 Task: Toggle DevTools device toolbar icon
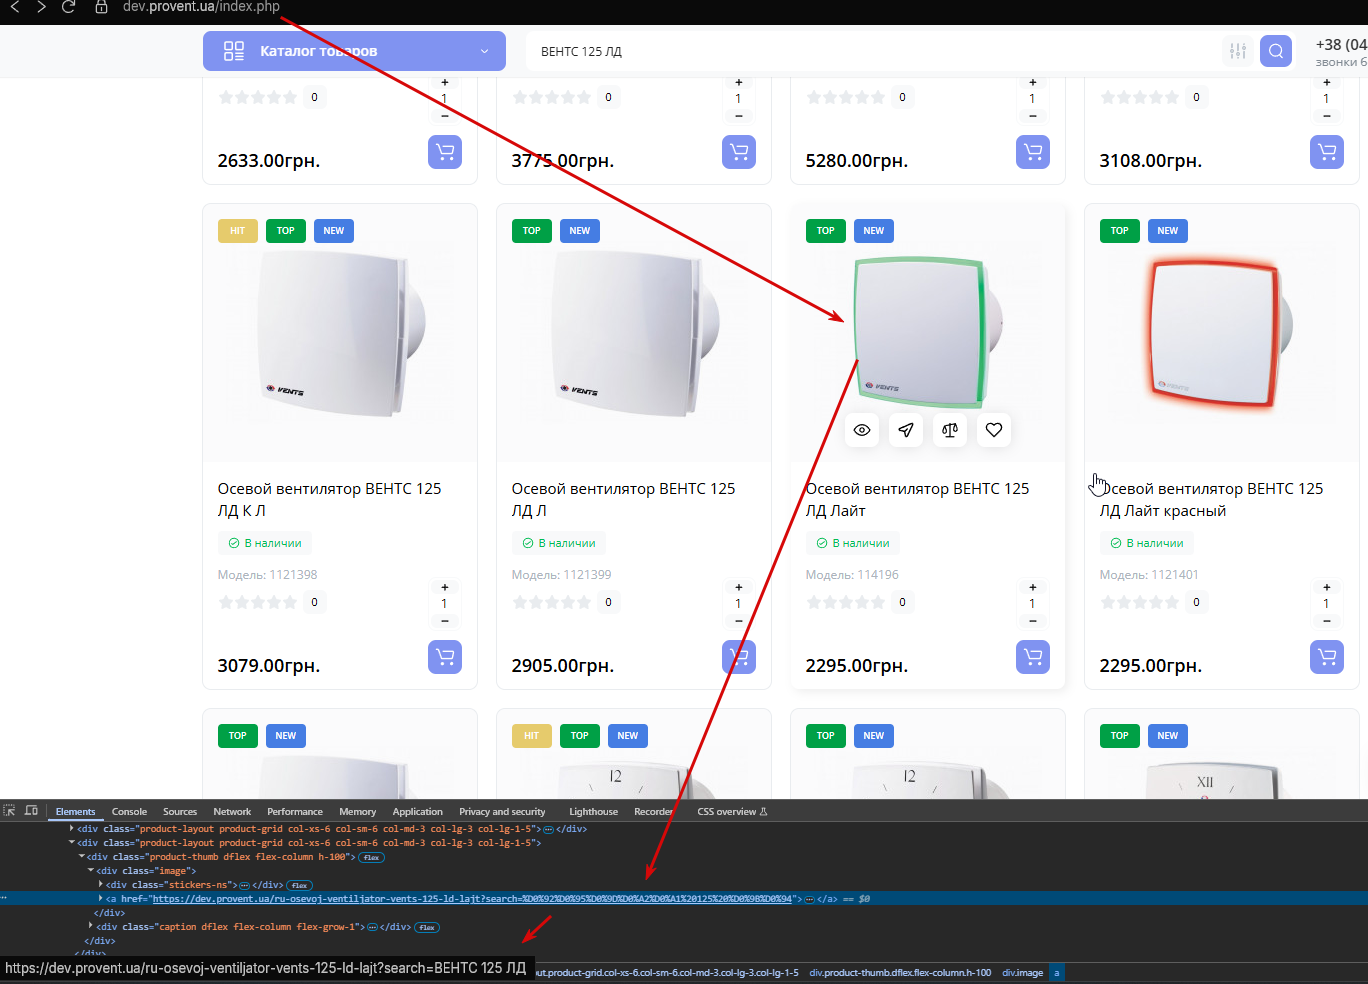point(31,811)
